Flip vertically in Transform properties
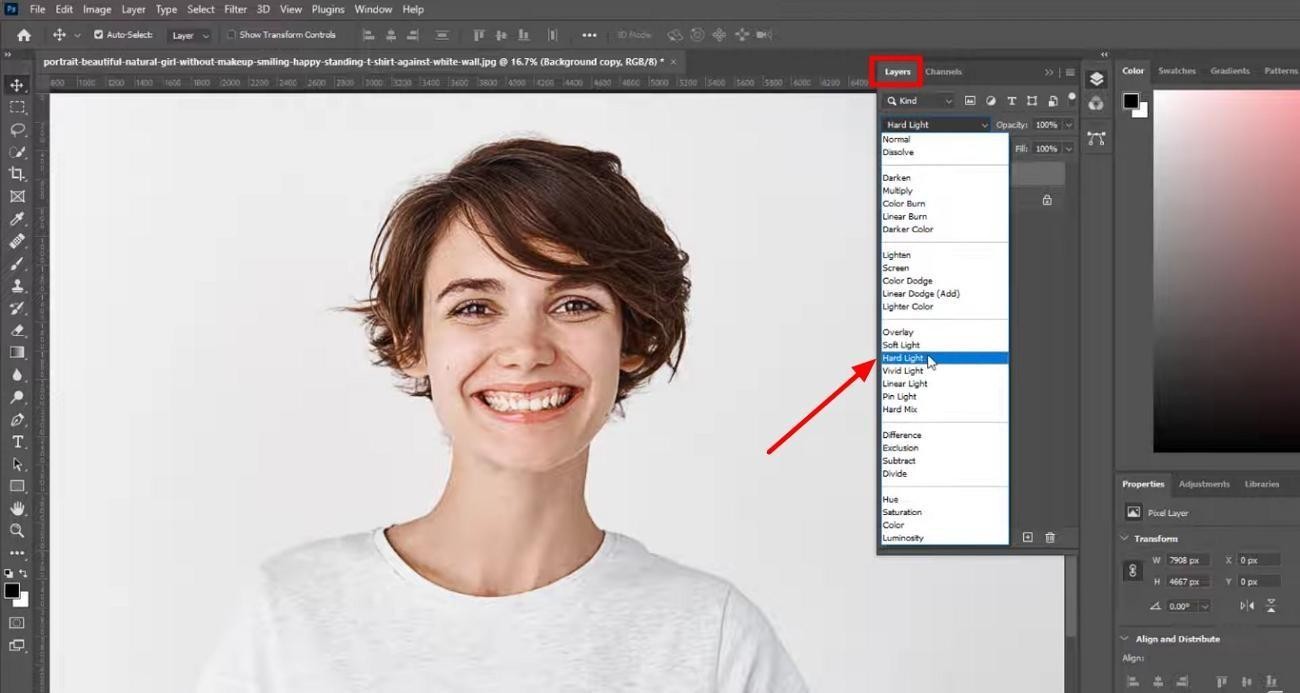The height and width of the screenshot is (693, 1300). [x=1271, y=606]
